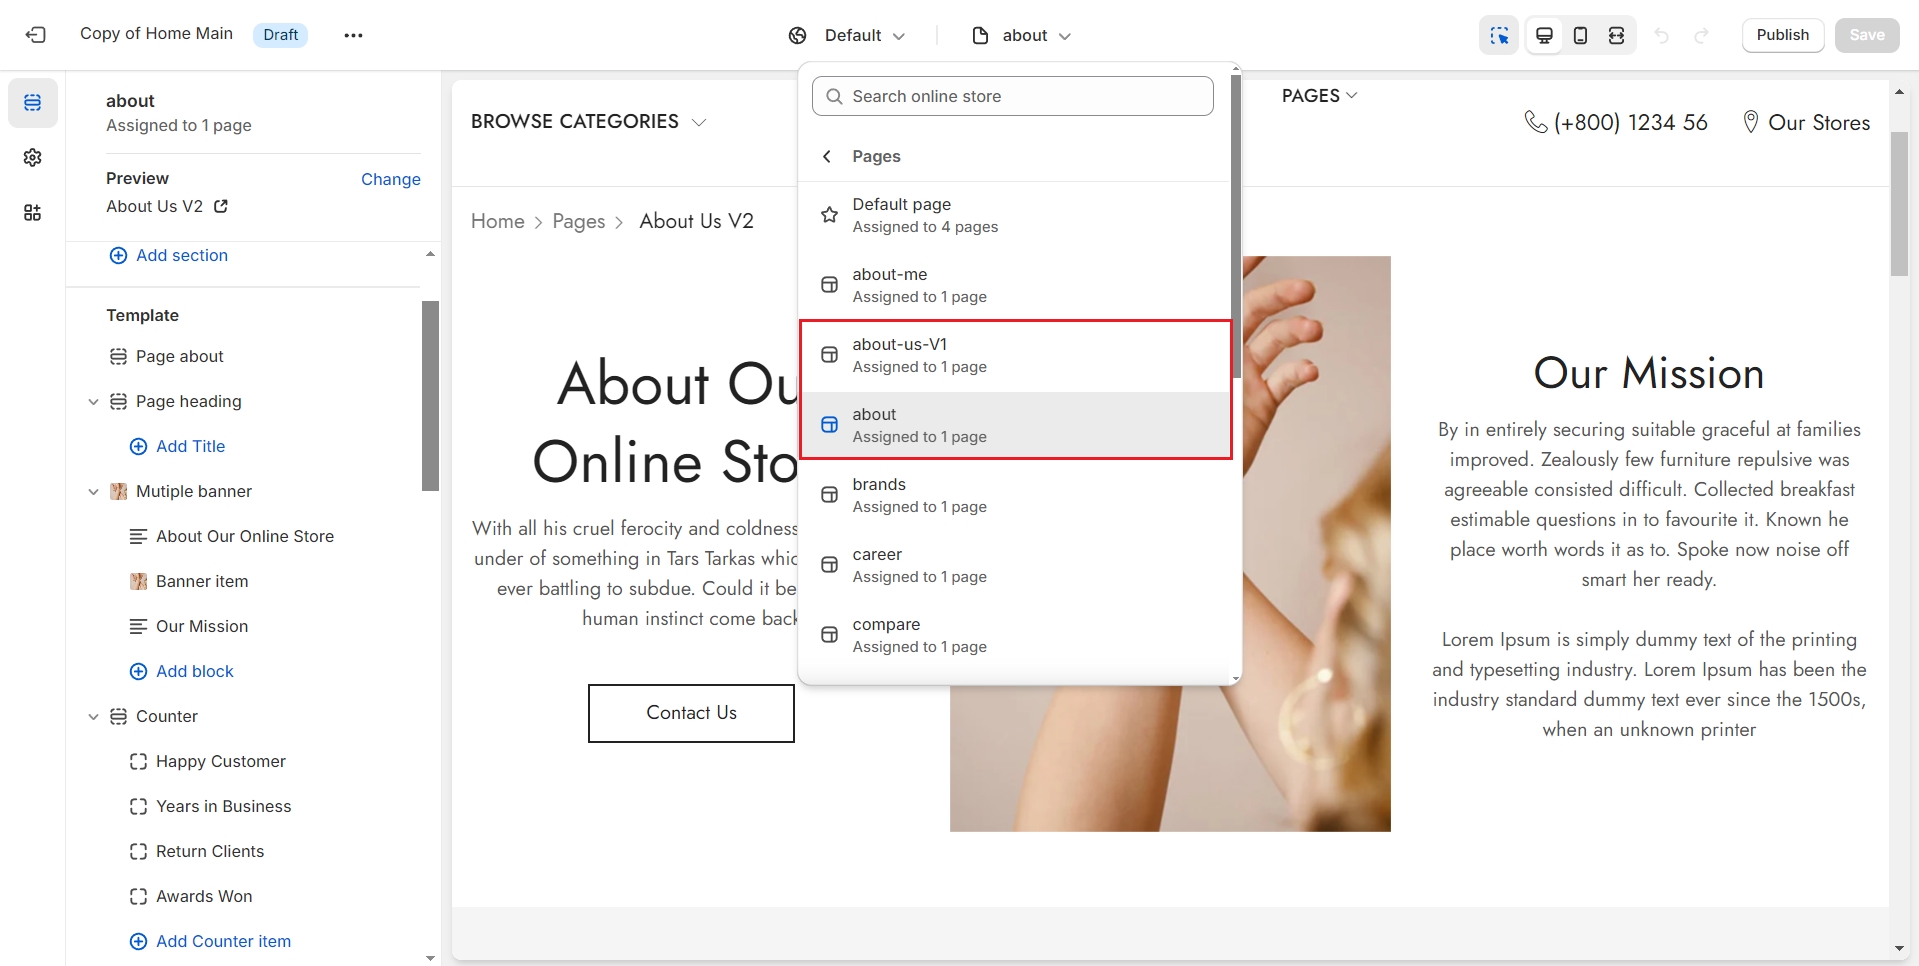Switch to fullscreen preview icon
The image size is (1919, 966).
pos(1616,35)
